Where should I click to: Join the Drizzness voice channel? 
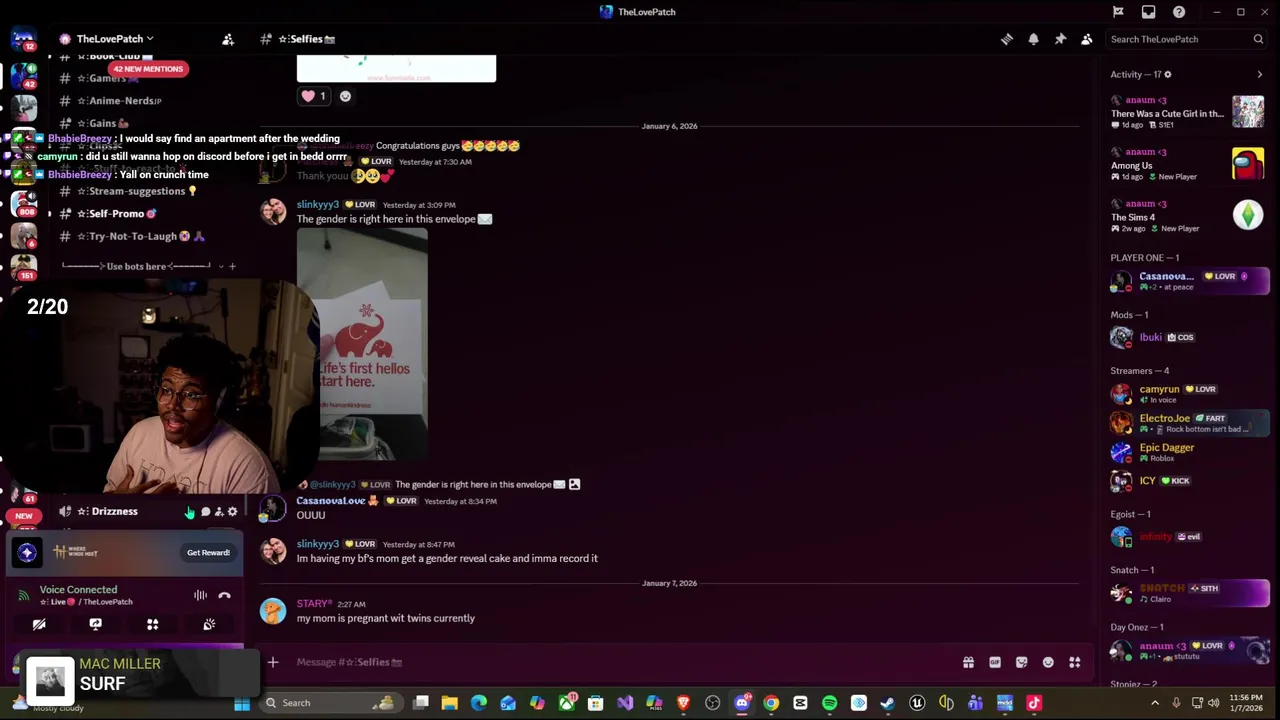click(113, 511)
